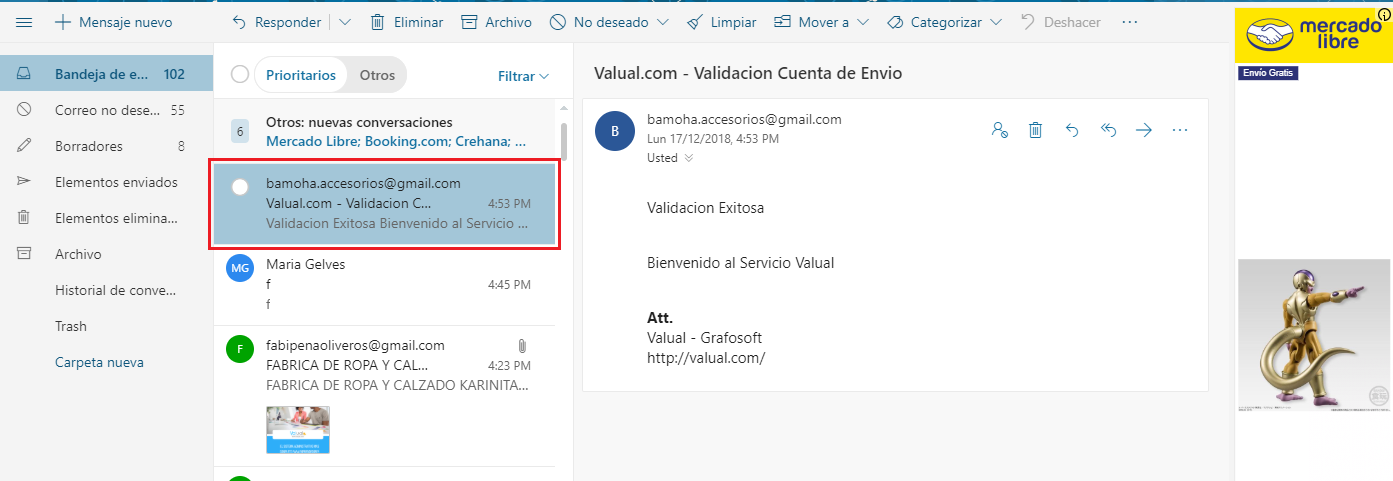Viewport: 1393px width, 481px height.
Task: Click the forward arrow icon in message
Action: 1143,130
